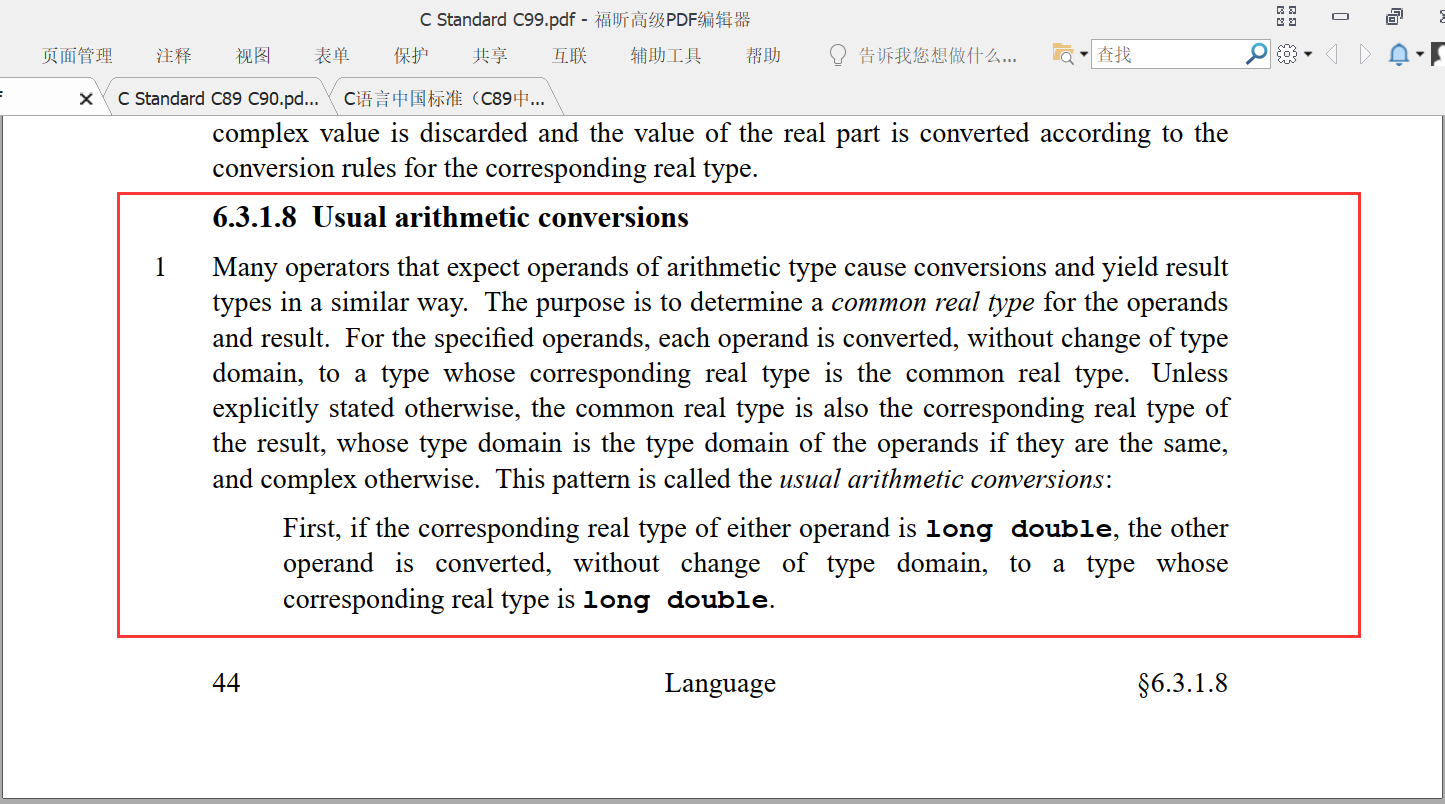Click the cascade windows icon in the title bar
This screenshot has height=804, width=1445.
[x=1393, y=16]
